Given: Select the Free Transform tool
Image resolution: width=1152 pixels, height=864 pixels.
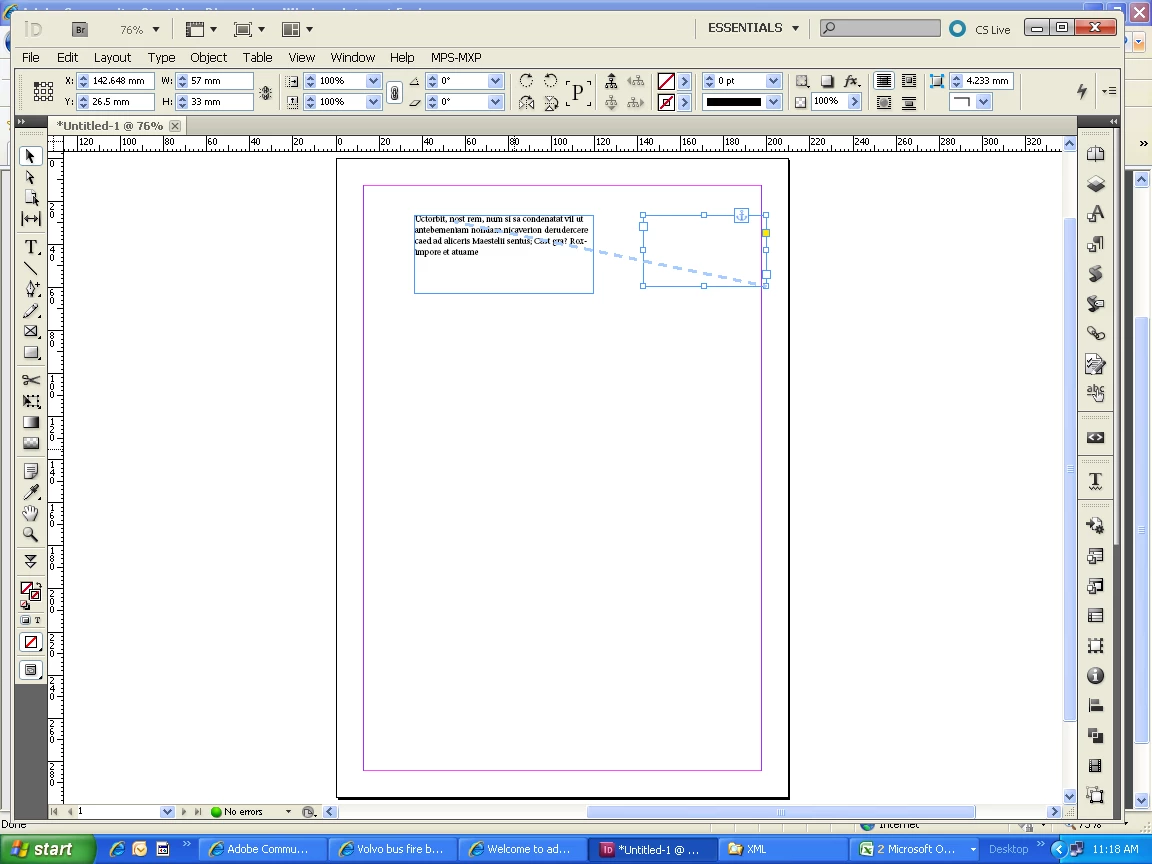Looking at the screenshot, I should pos(30,401).
